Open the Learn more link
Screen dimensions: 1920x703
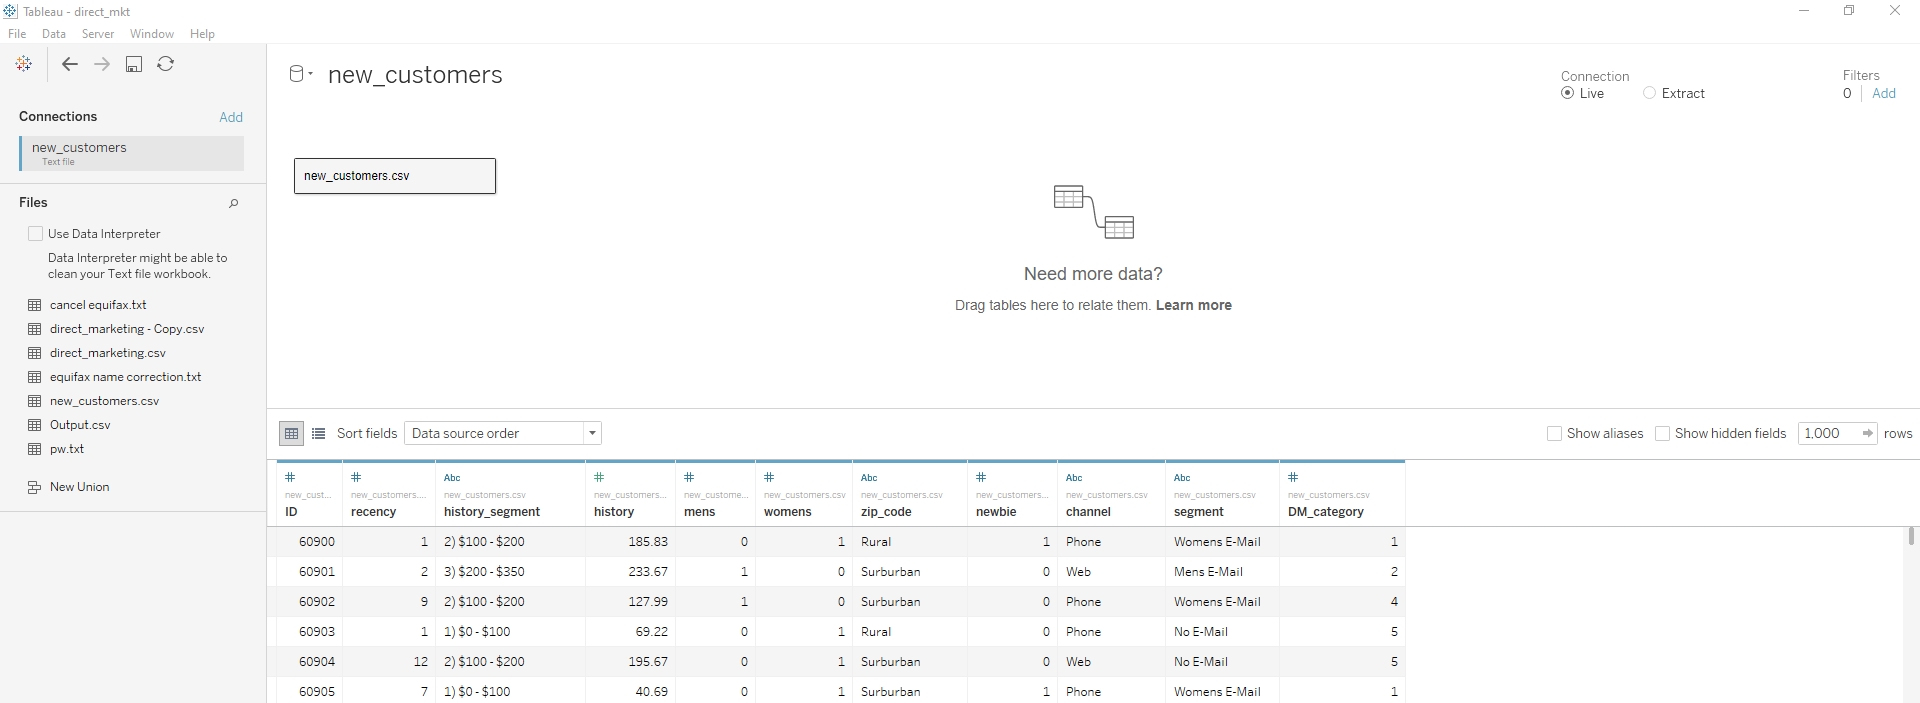tap(1193, 305)
